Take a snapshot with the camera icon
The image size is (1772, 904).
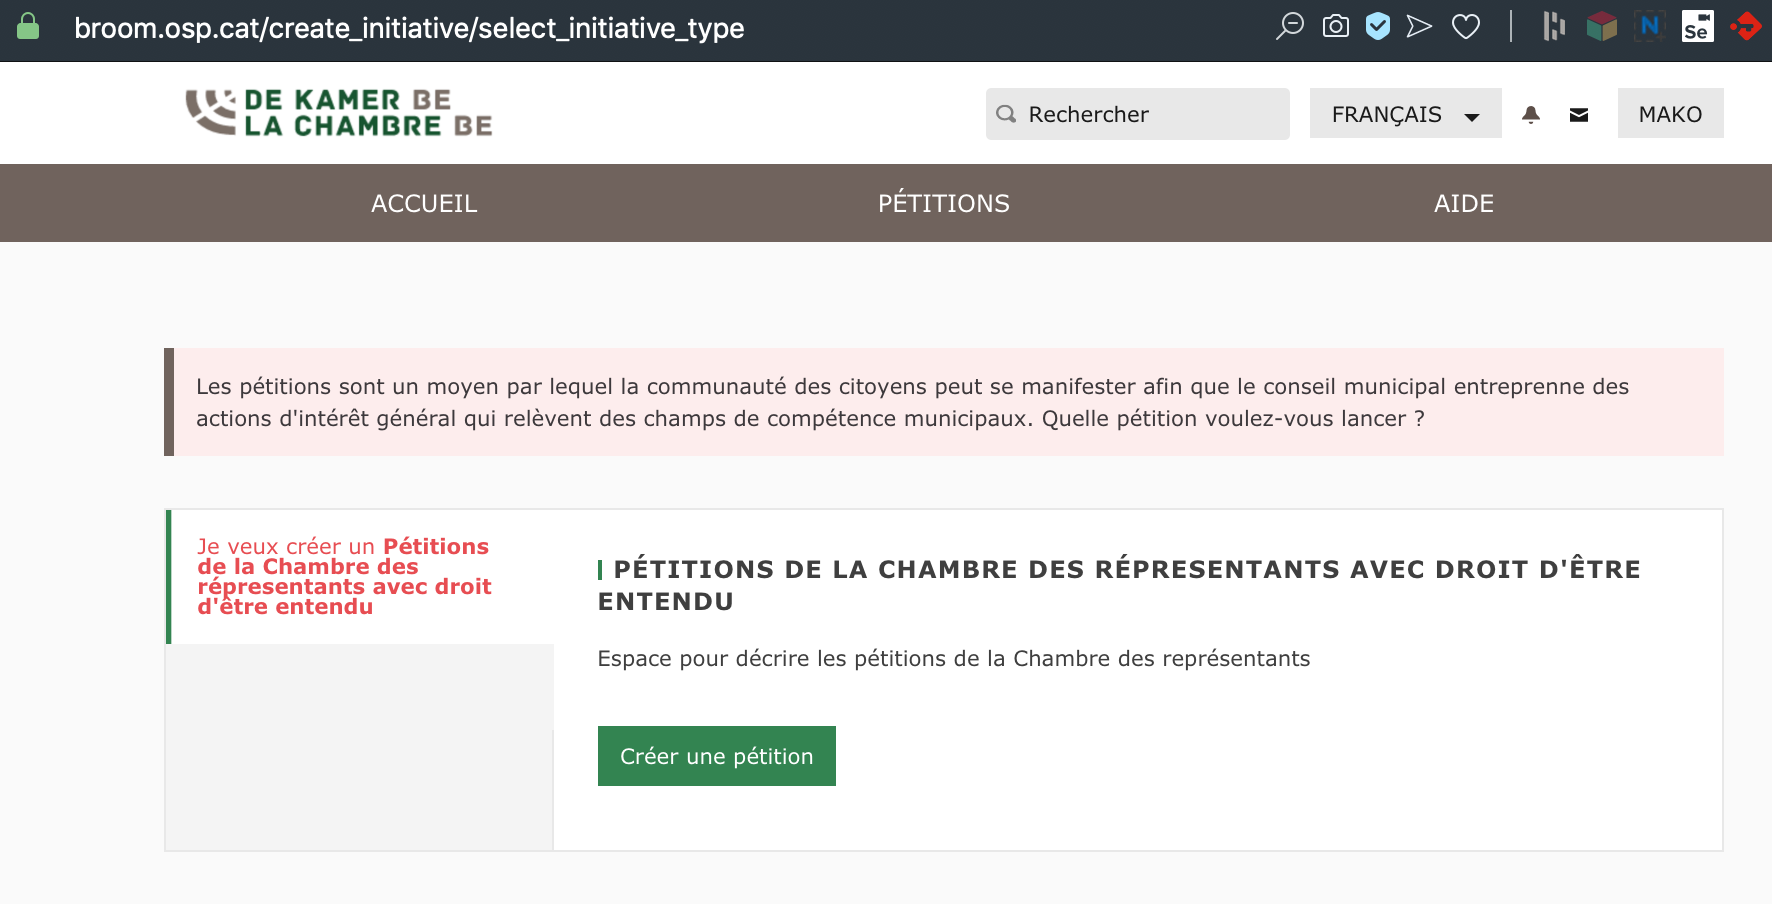click(1335, 26)
